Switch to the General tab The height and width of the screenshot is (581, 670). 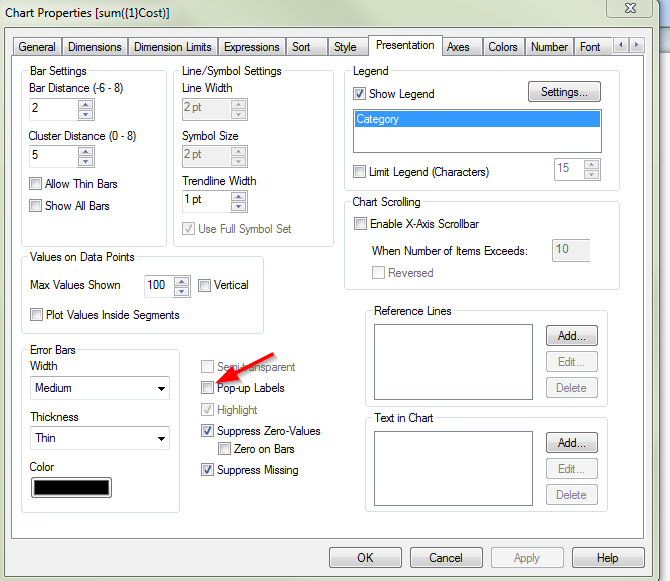click(37, 47)
